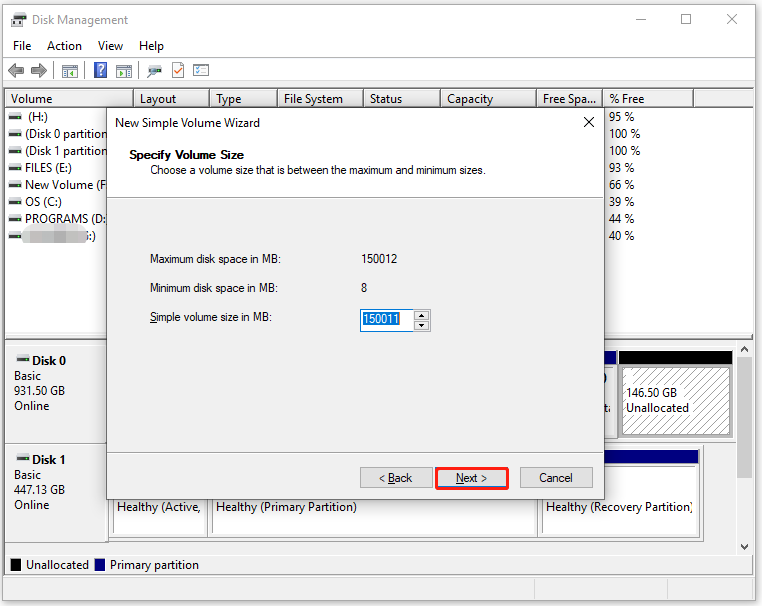Click the disk pane vertical scrollbar thumb
Screen dimensions: 762x606
pos(744,418)
